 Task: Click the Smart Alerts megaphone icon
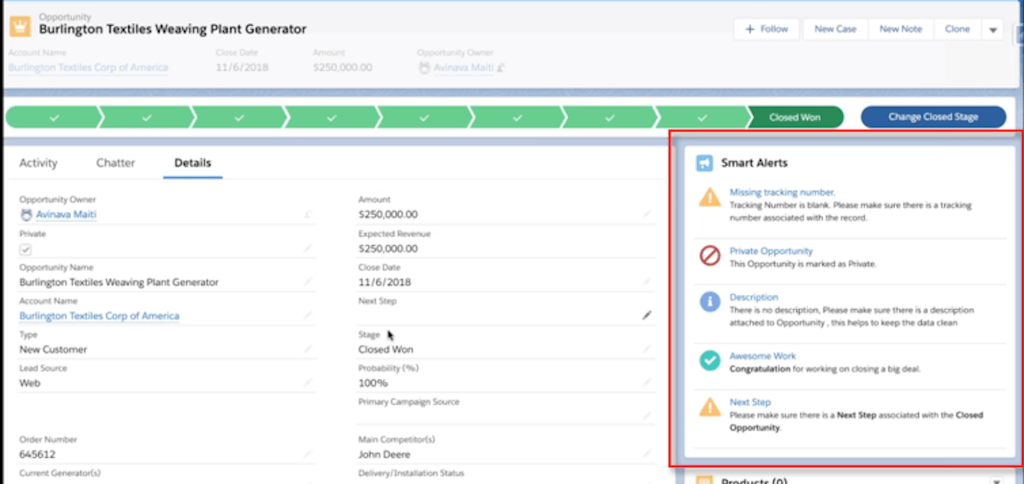[704, 162]
